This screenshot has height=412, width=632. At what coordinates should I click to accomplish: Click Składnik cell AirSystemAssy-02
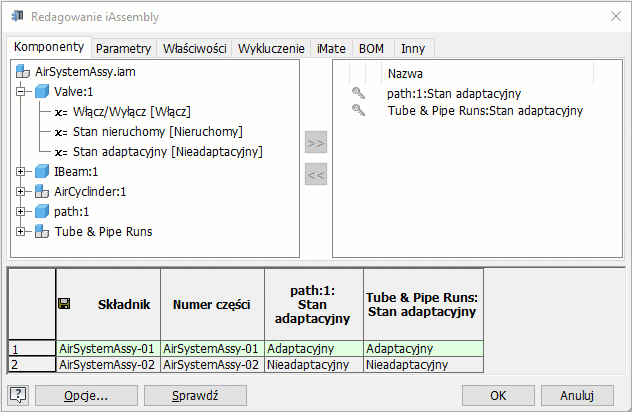[108, 364]
